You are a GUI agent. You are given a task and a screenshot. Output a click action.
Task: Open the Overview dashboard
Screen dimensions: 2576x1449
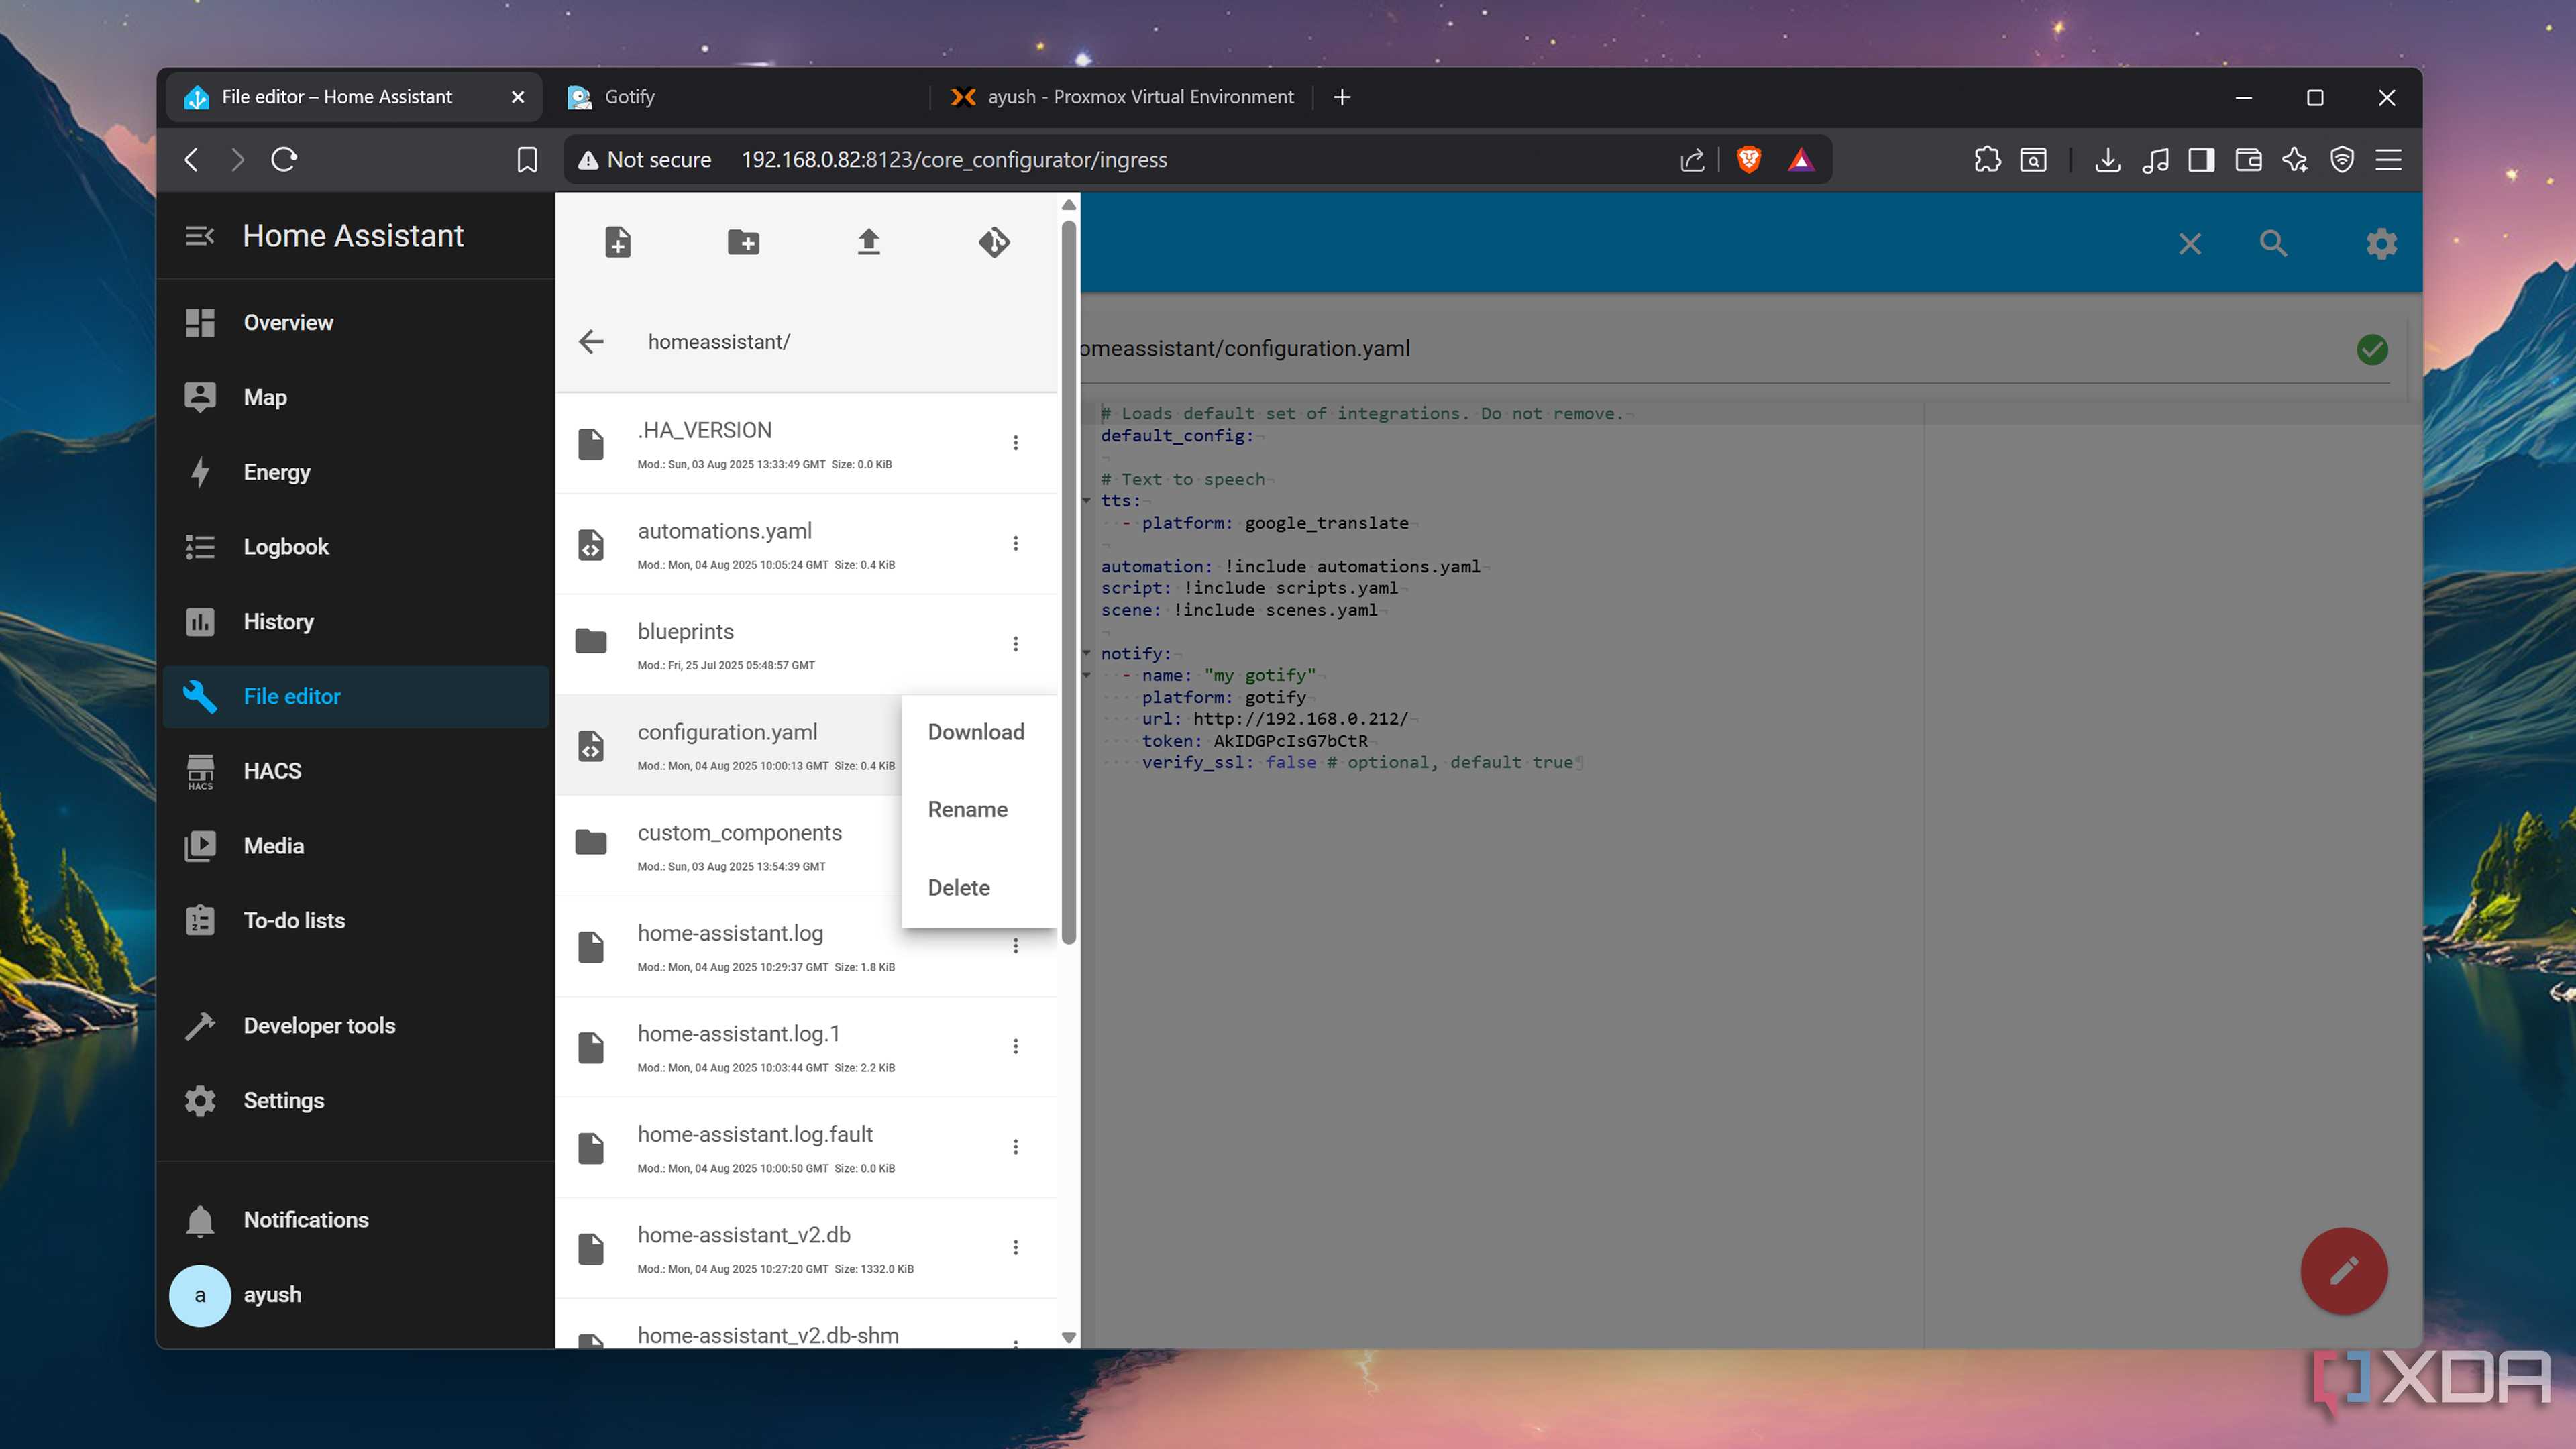click(356, 323)
